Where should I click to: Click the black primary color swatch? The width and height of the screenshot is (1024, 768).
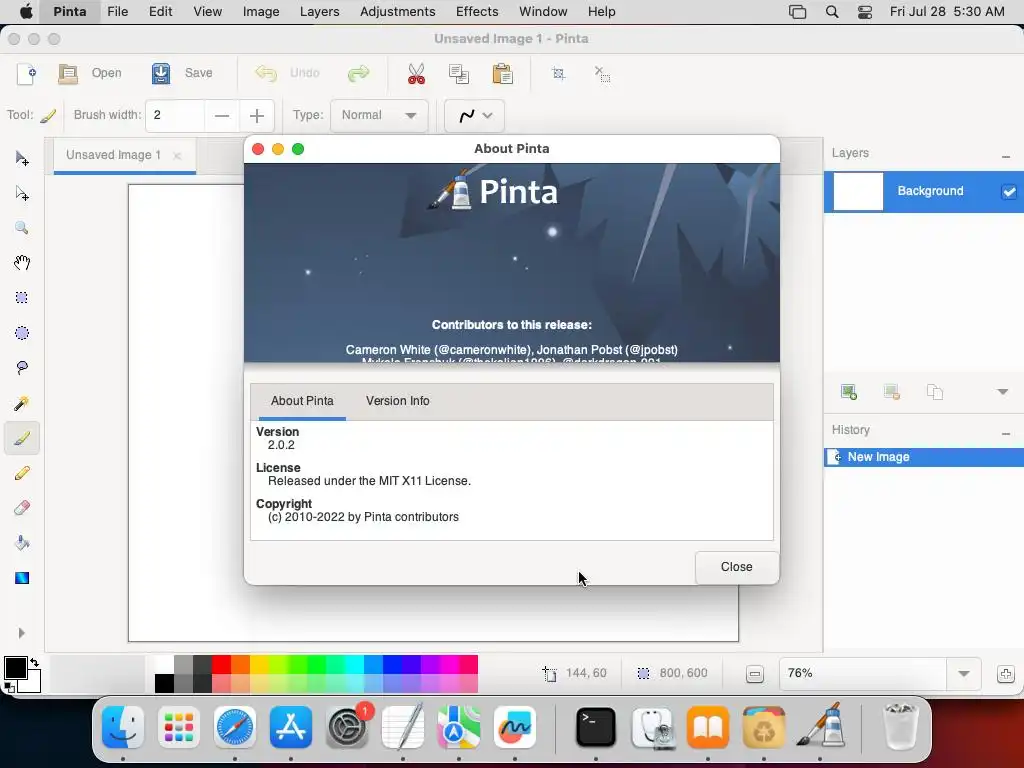(15, 667)
